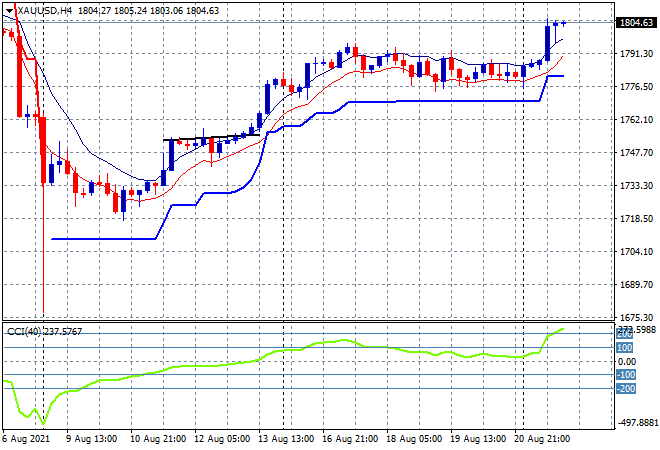
Task: Click the long red candle wick reaching 1675
Action: [x=43, y=248]
